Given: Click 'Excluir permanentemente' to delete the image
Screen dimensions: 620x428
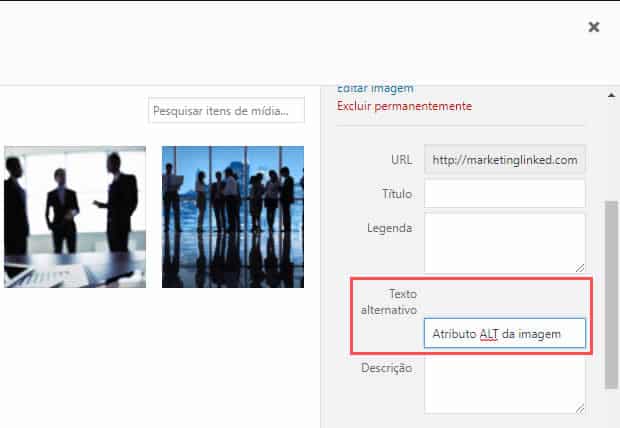Looking at the screenshot, I should coord(404,106).
